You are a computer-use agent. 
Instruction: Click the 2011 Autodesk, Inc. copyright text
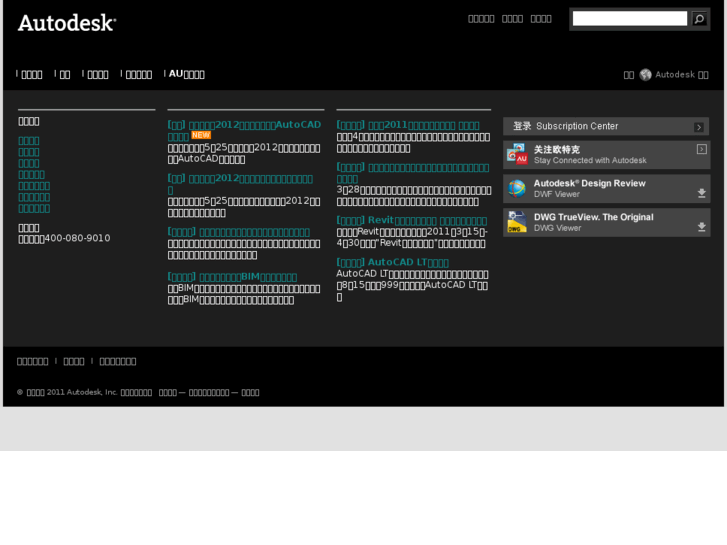click(82, 392)
